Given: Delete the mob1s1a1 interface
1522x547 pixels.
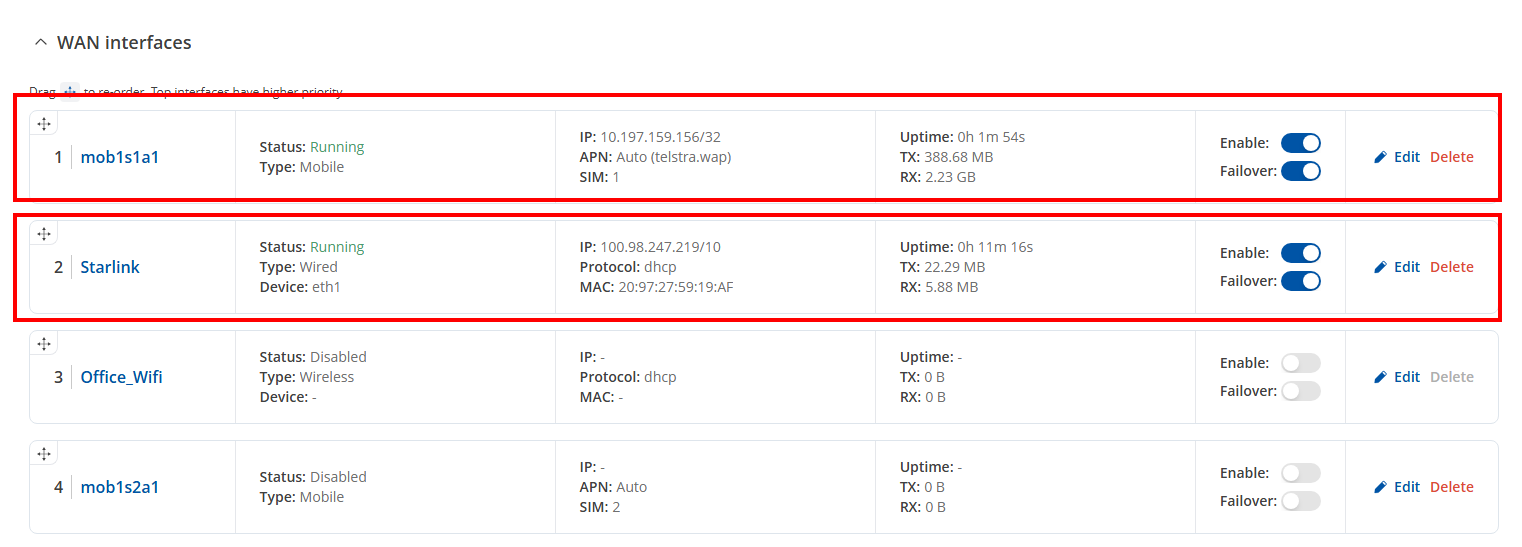Looking at the screenshot, I should [x=1451, y=157].
